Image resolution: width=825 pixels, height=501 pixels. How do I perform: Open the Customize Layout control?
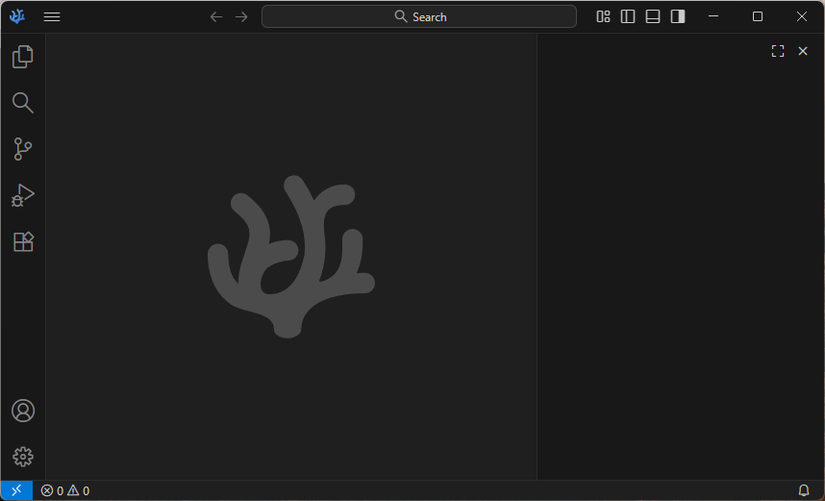coord(603,17)
